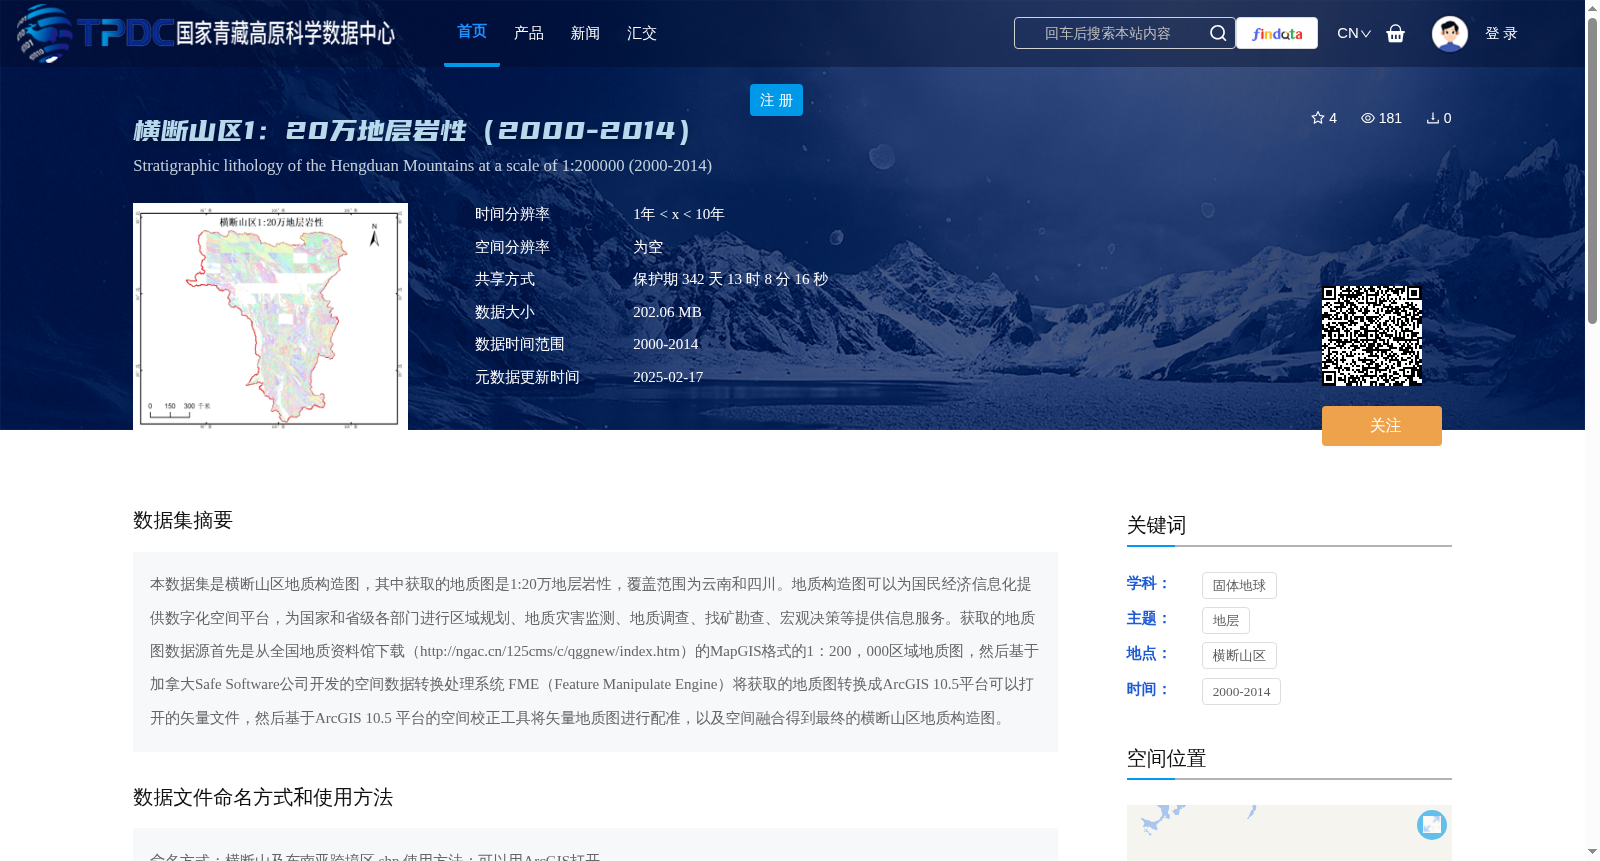Open the shopping basket icon
Viewport: 1600px width, 861px height.
pyautogui.click(x=1396, y=33)
